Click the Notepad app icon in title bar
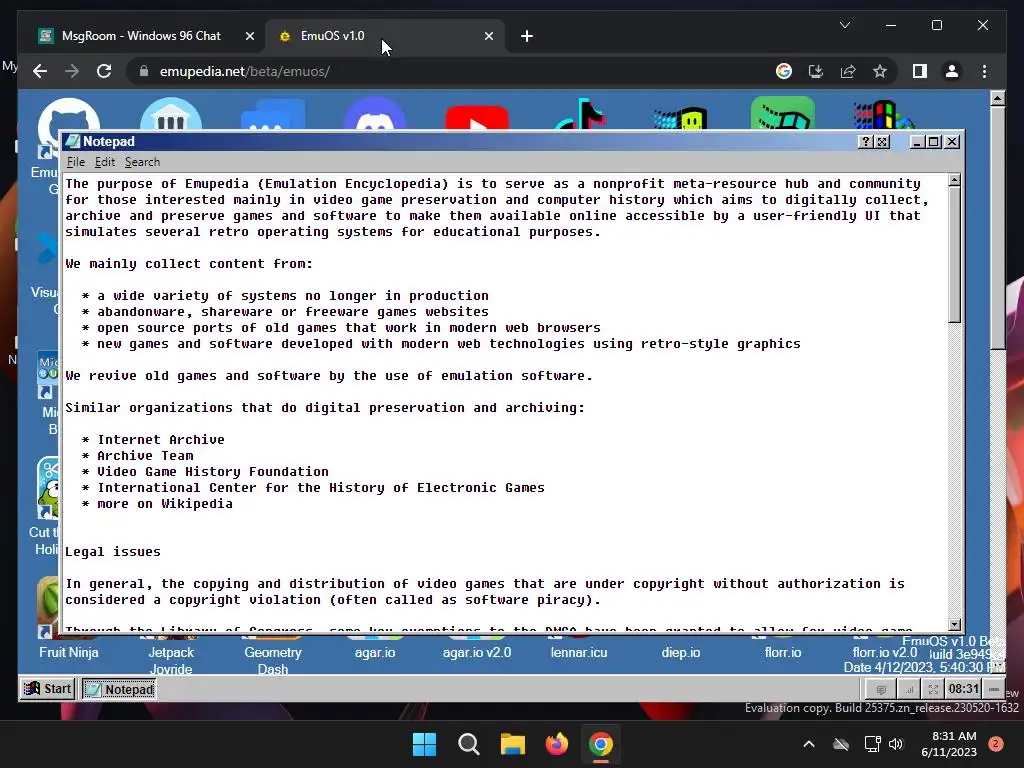Screen dimensions: 1024x768 73,142
